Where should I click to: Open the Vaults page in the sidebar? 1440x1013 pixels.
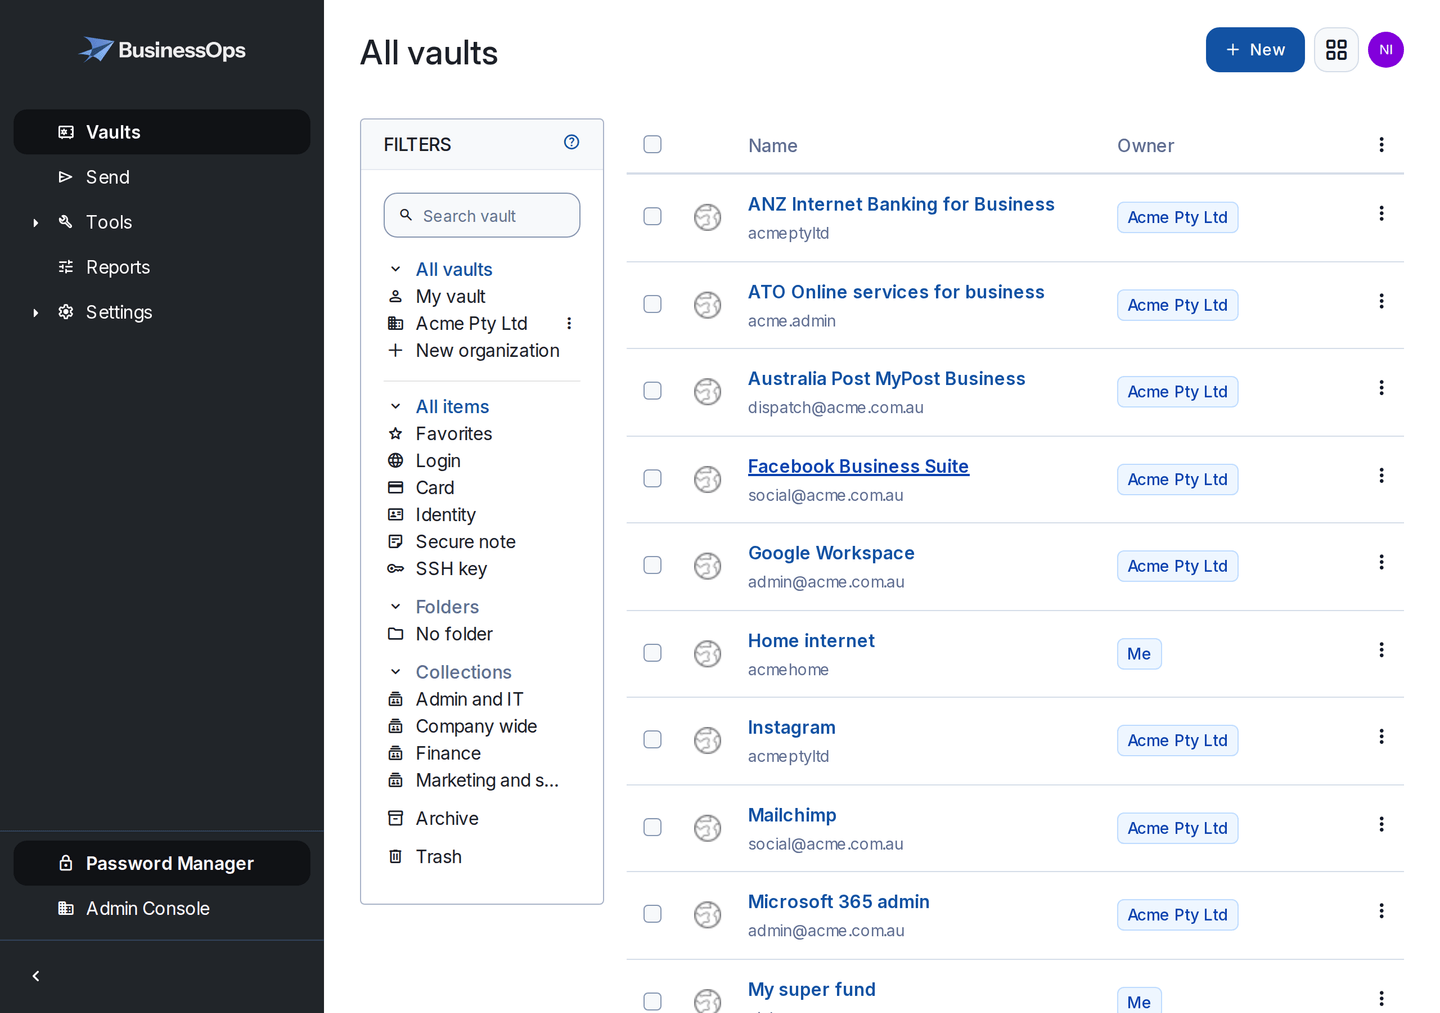click(x=162, y=132)
